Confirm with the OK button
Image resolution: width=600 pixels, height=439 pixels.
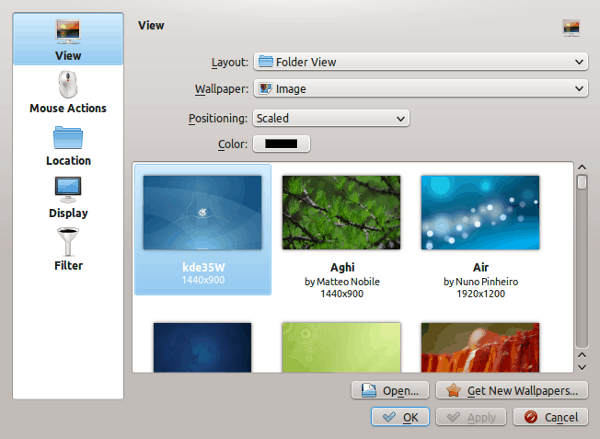[x=401, y=417]
